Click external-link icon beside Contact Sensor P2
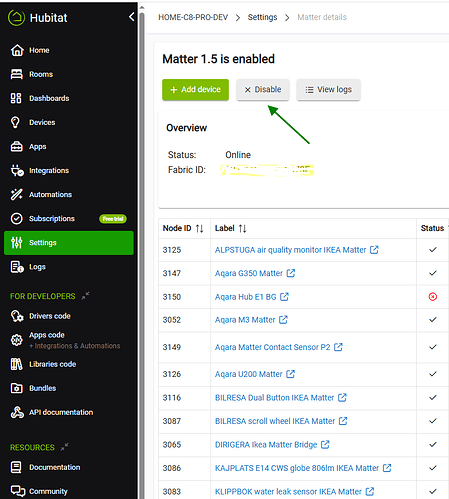 [x=338, y=347]
